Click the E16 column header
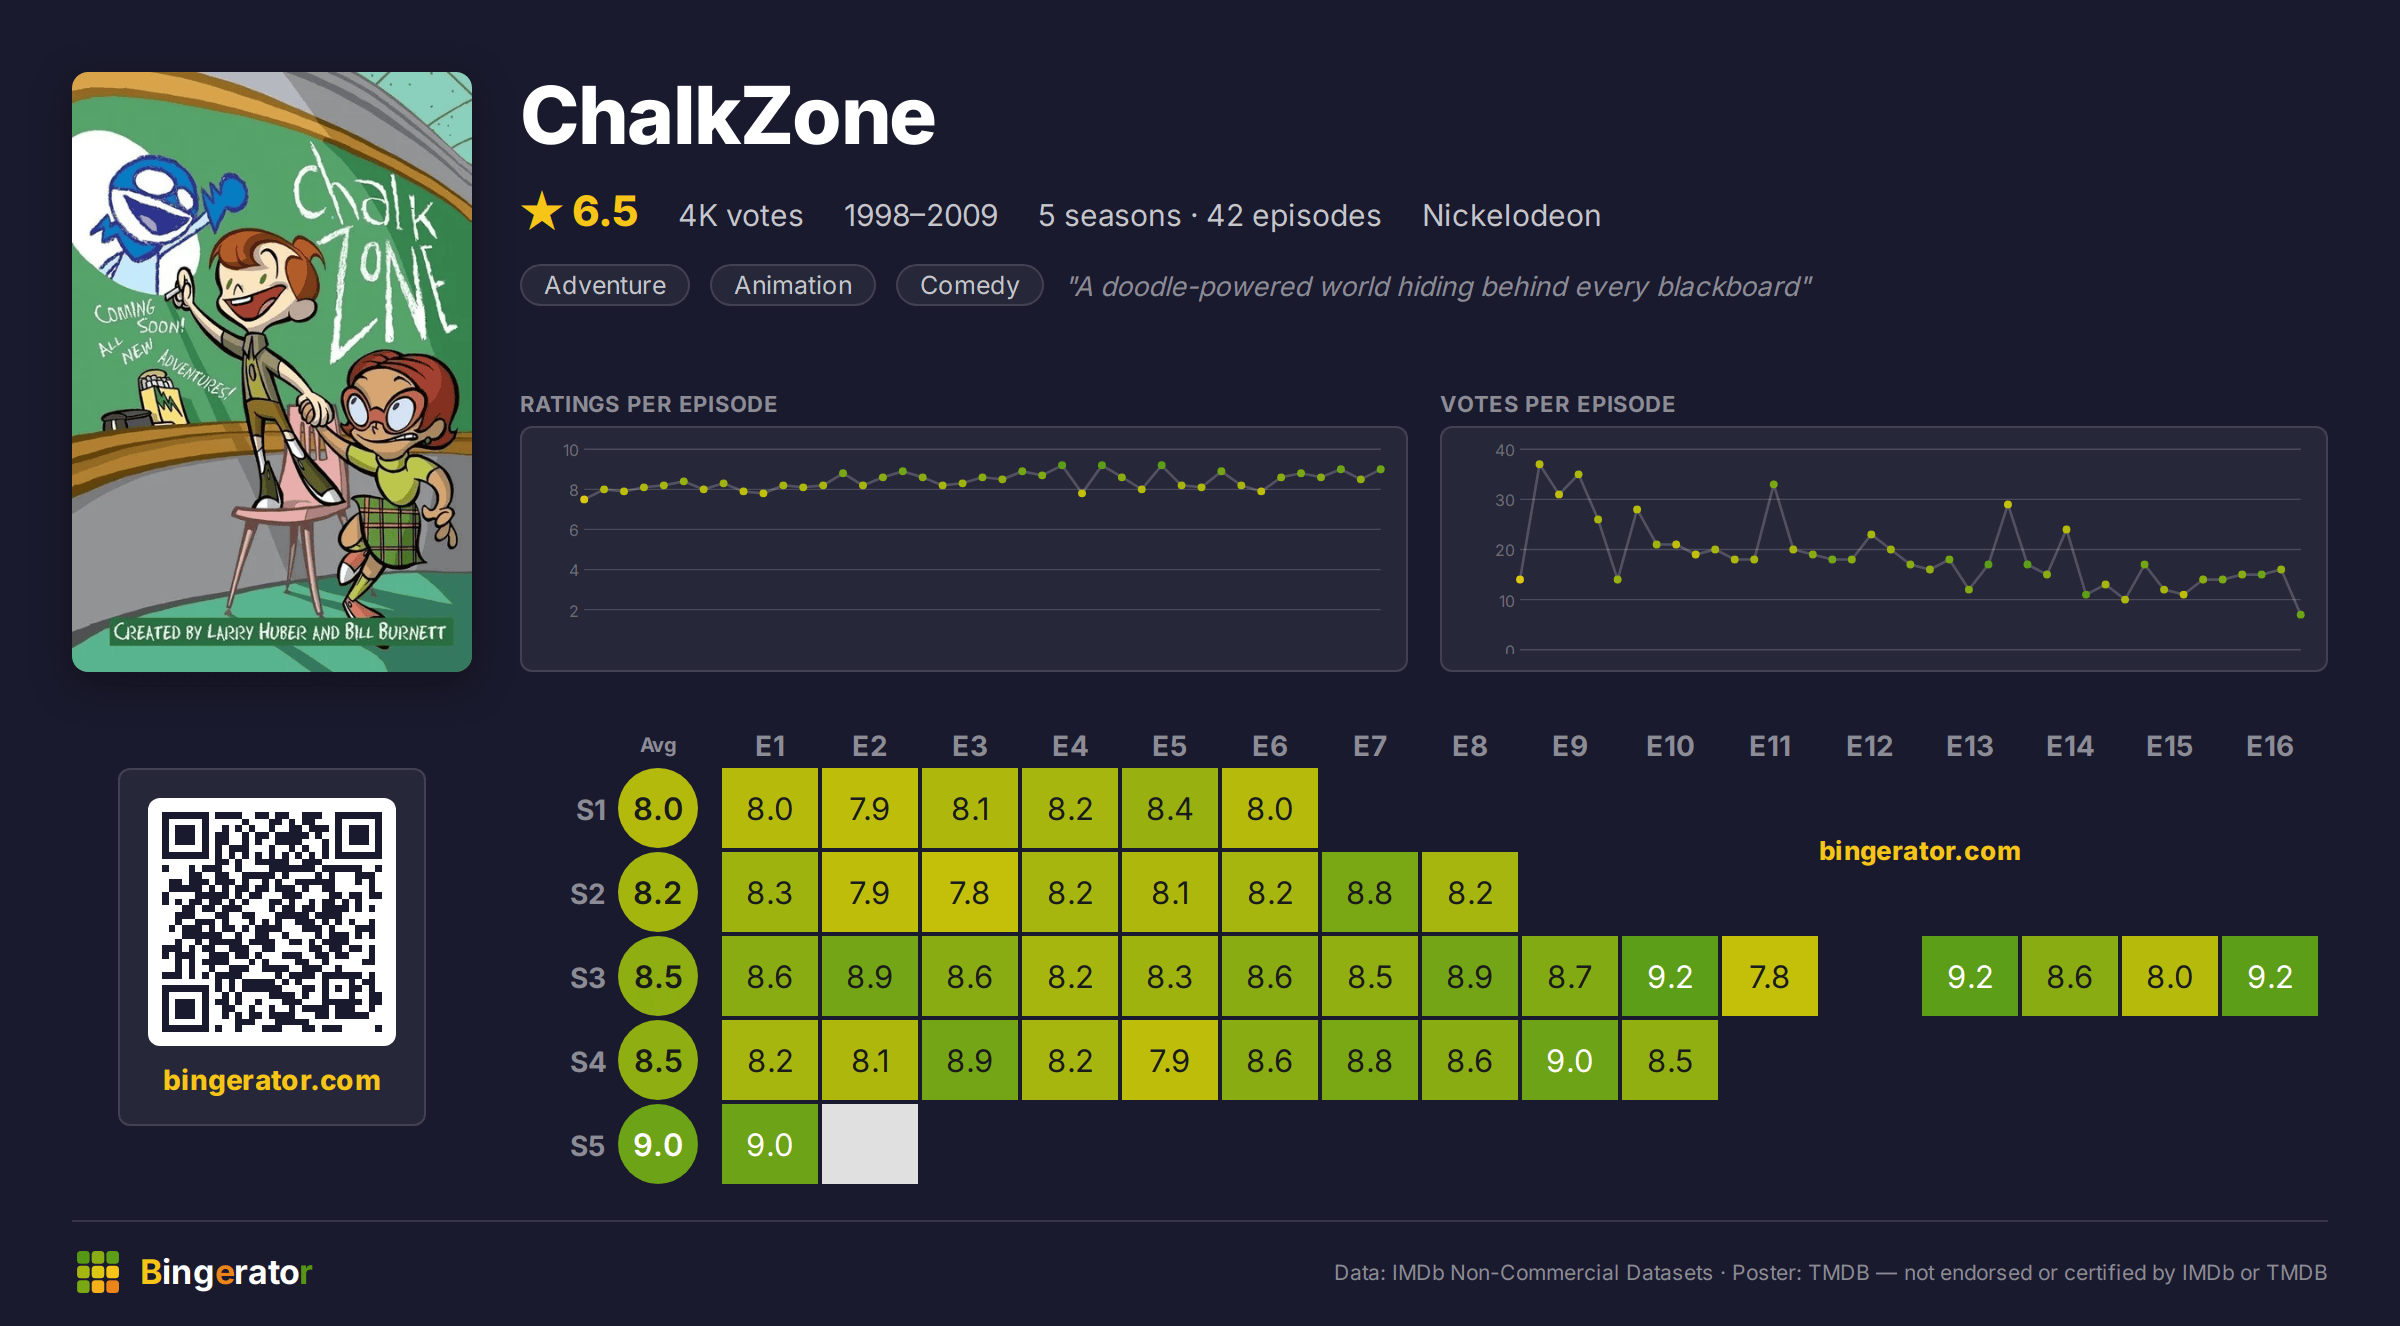The image size is (2400, 1326). (2270, 746)
